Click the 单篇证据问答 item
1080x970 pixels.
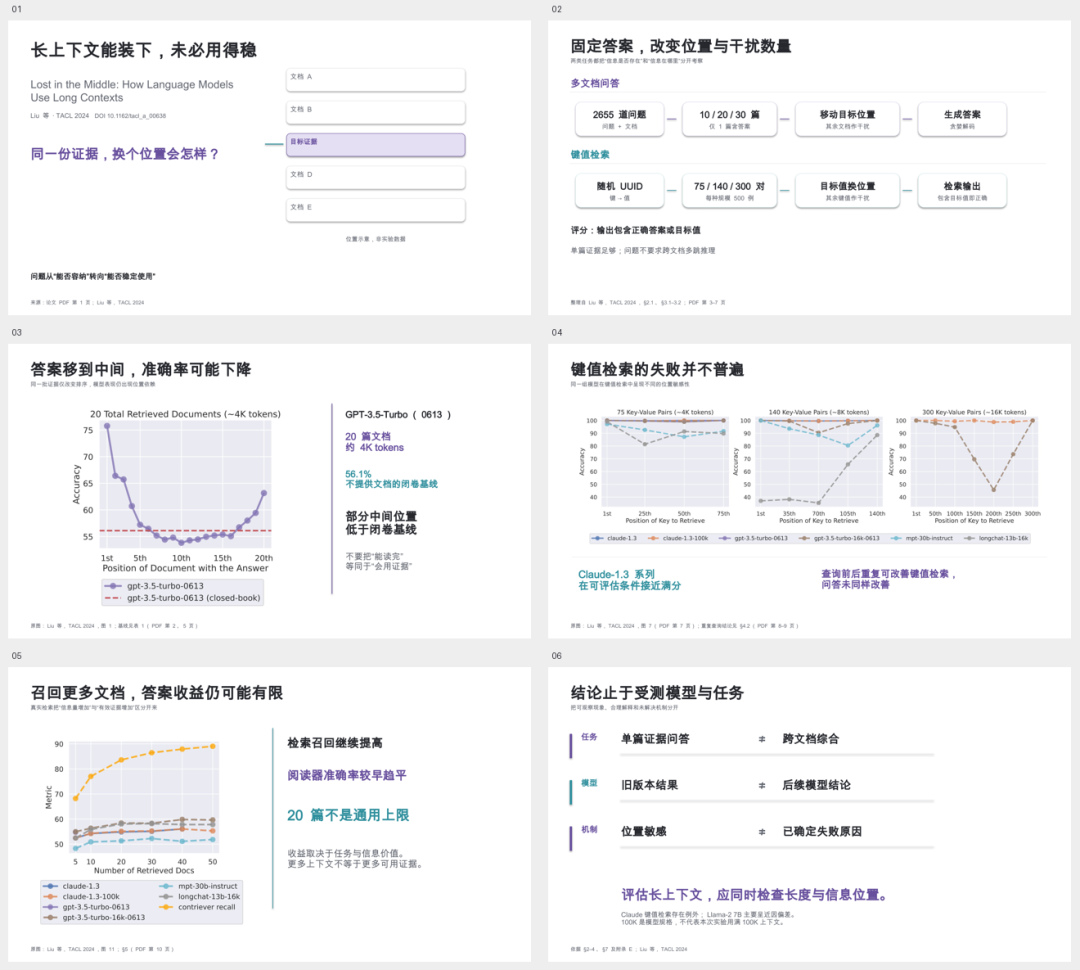pos(655,739)
